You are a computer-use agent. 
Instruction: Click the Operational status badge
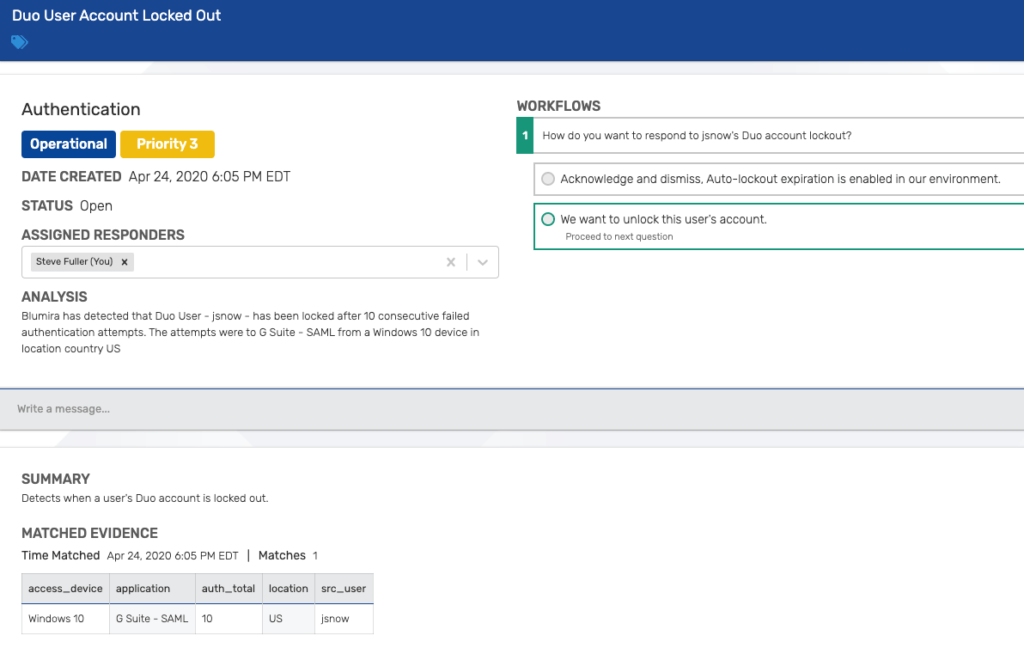(x=68, y=143)
